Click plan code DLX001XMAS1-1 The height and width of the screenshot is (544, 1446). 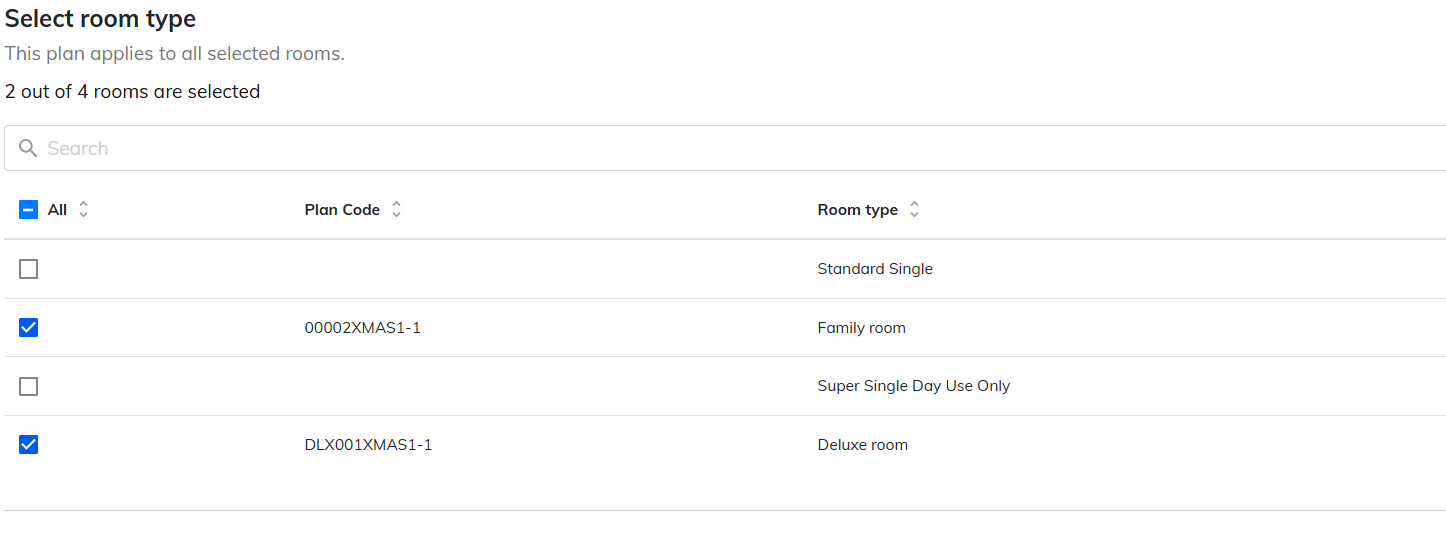[368, 445]
